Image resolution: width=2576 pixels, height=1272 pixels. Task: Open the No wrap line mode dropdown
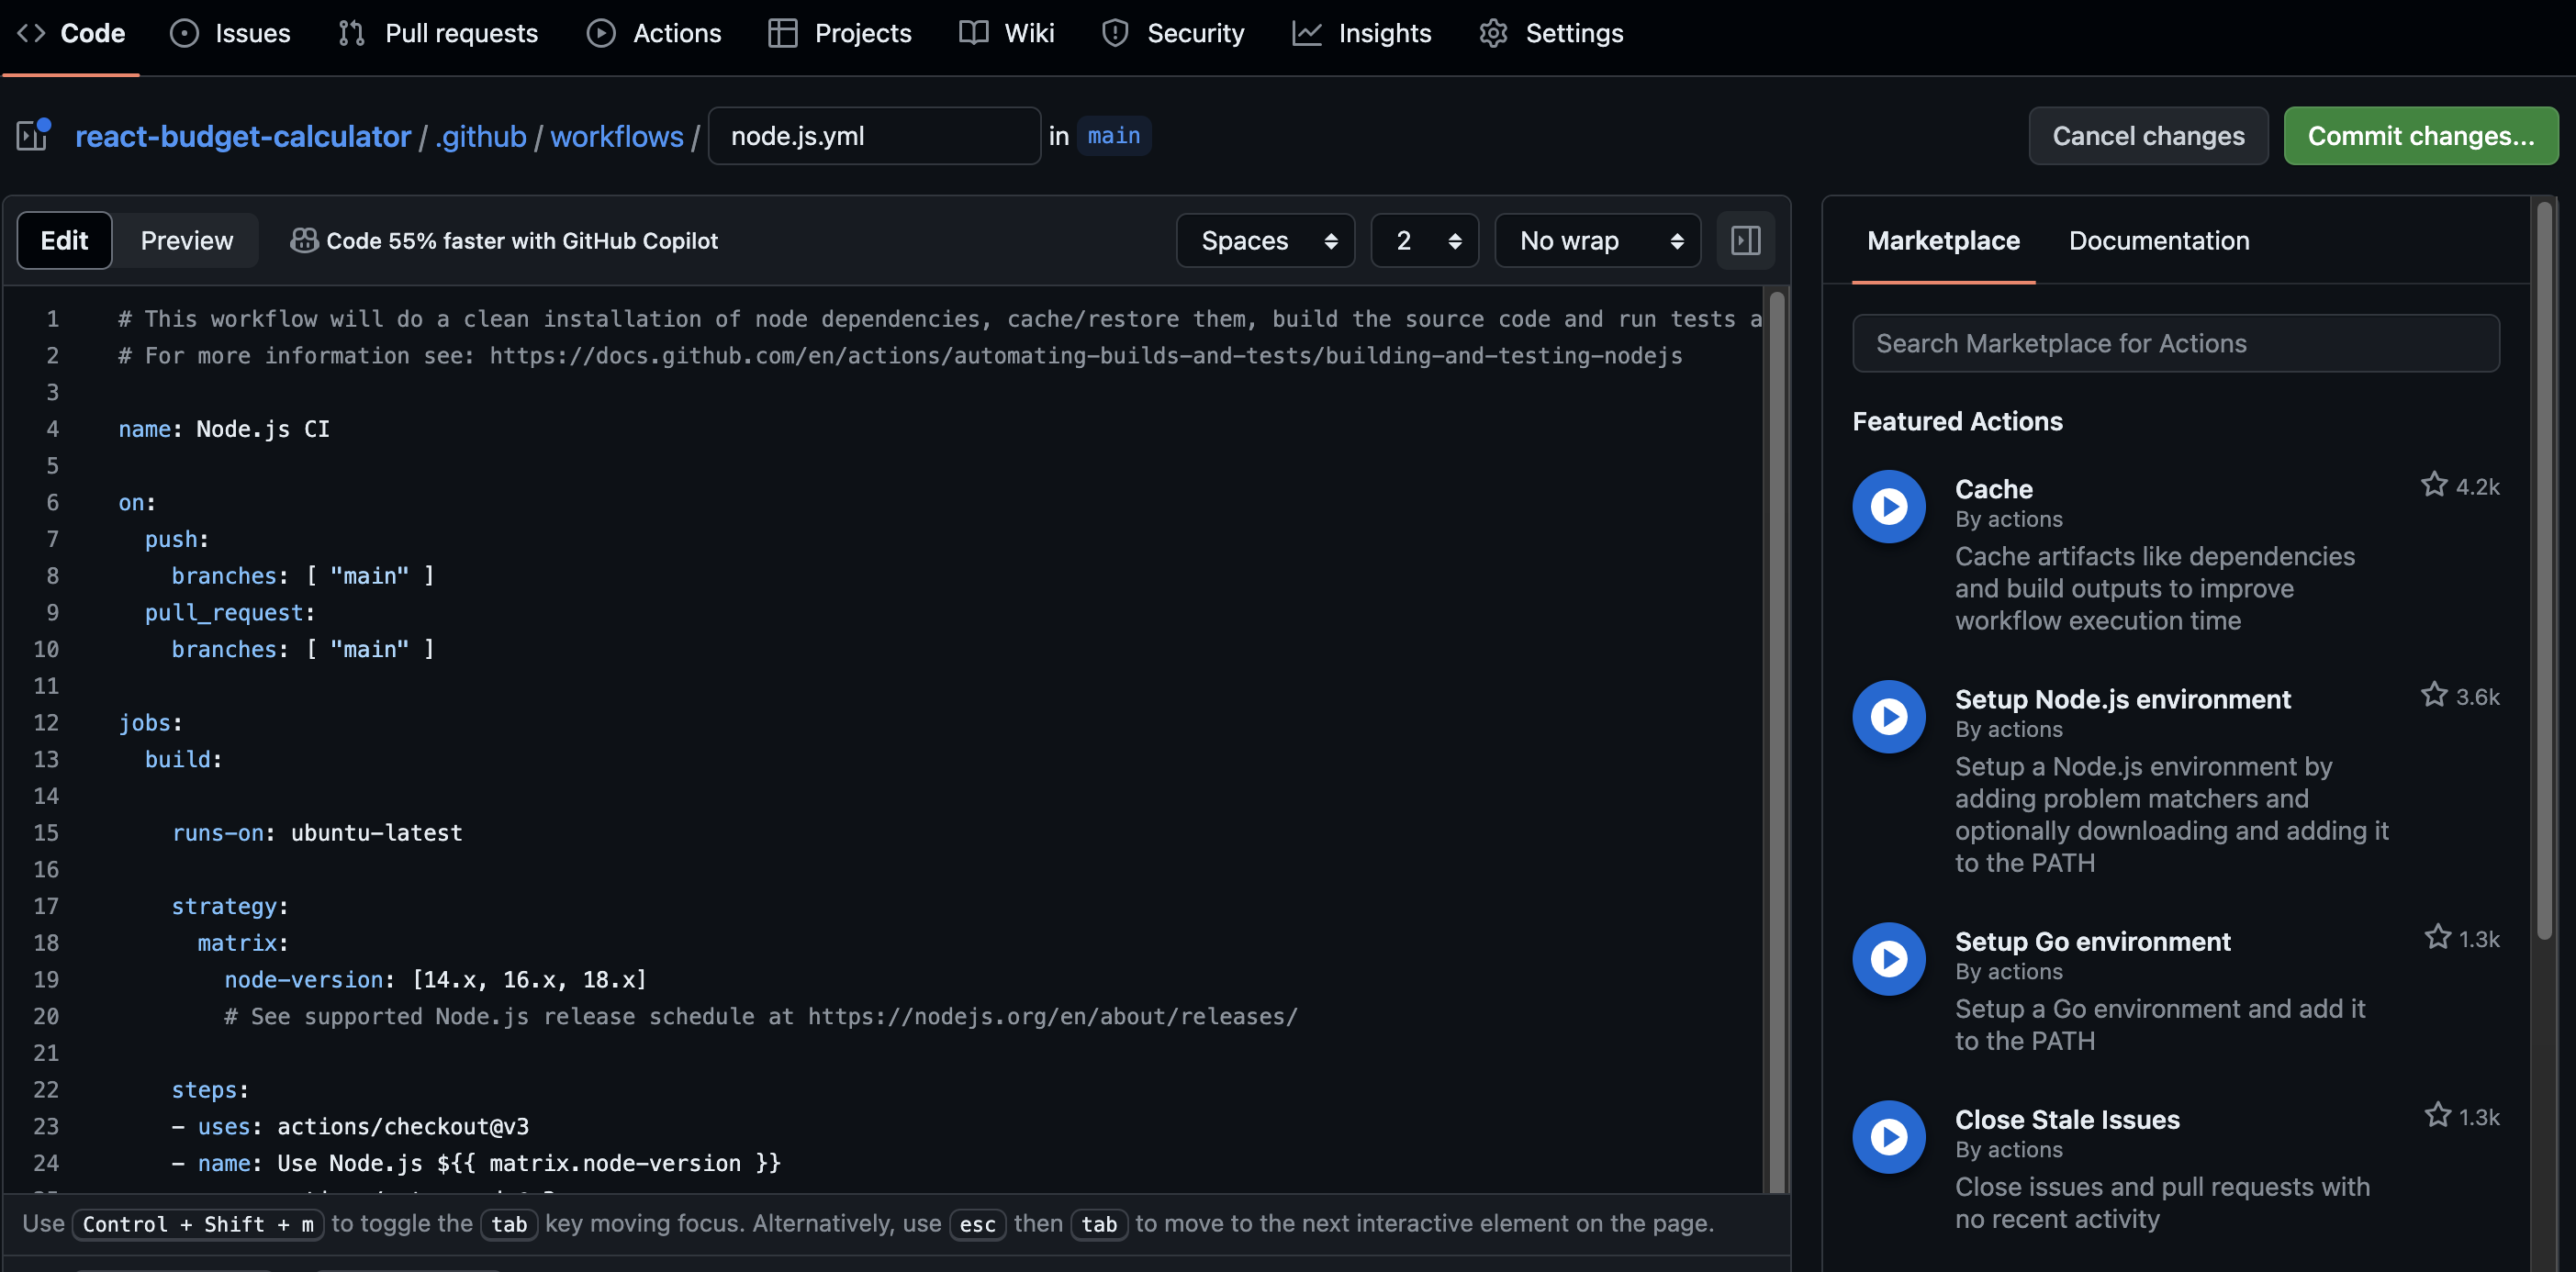click(x=1597, y=240)
